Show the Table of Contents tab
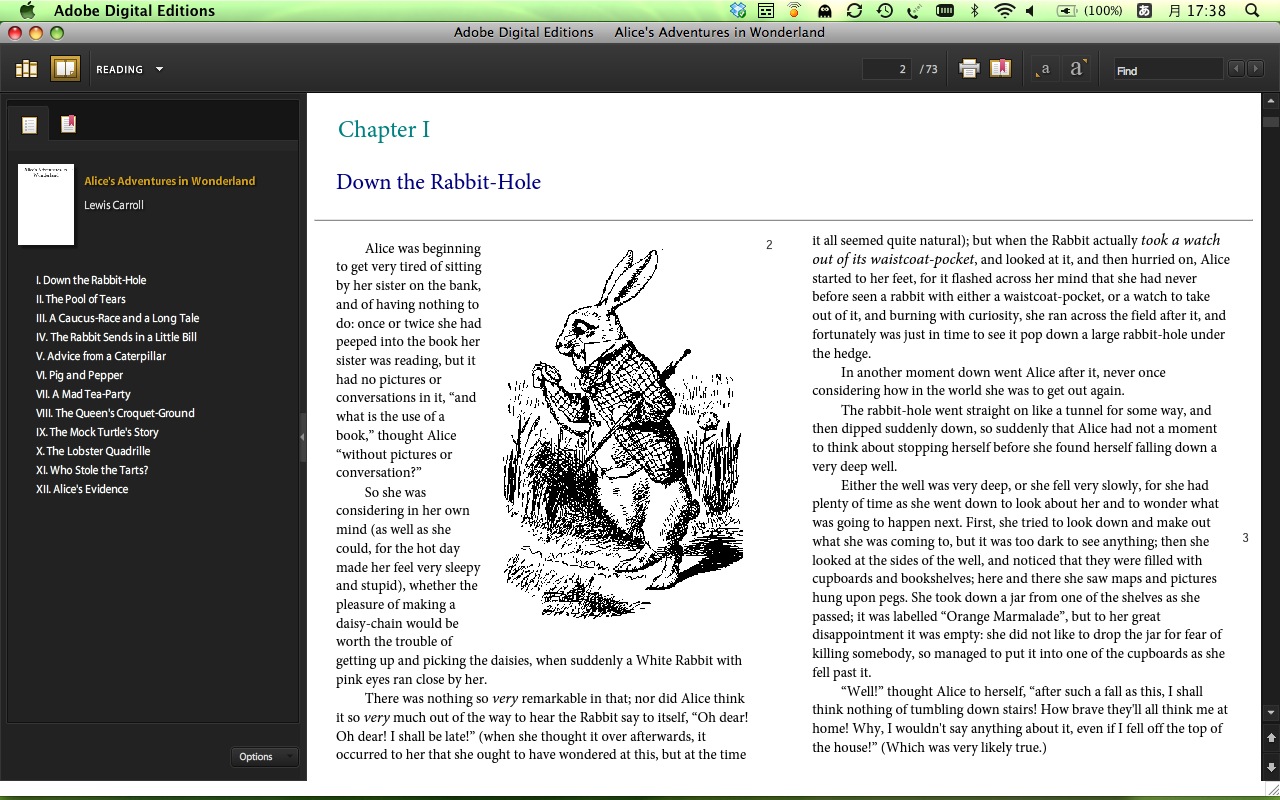The width and height of the screenshot is (1280, 800). 29,125
